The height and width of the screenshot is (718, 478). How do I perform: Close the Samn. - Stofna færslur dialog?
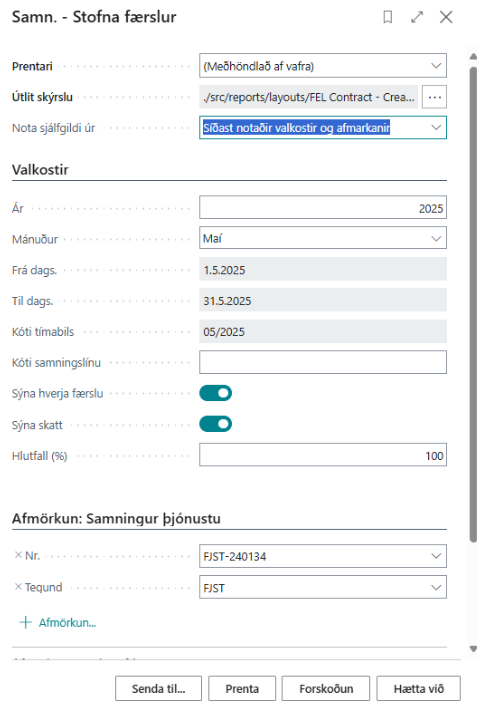point(446,17)
